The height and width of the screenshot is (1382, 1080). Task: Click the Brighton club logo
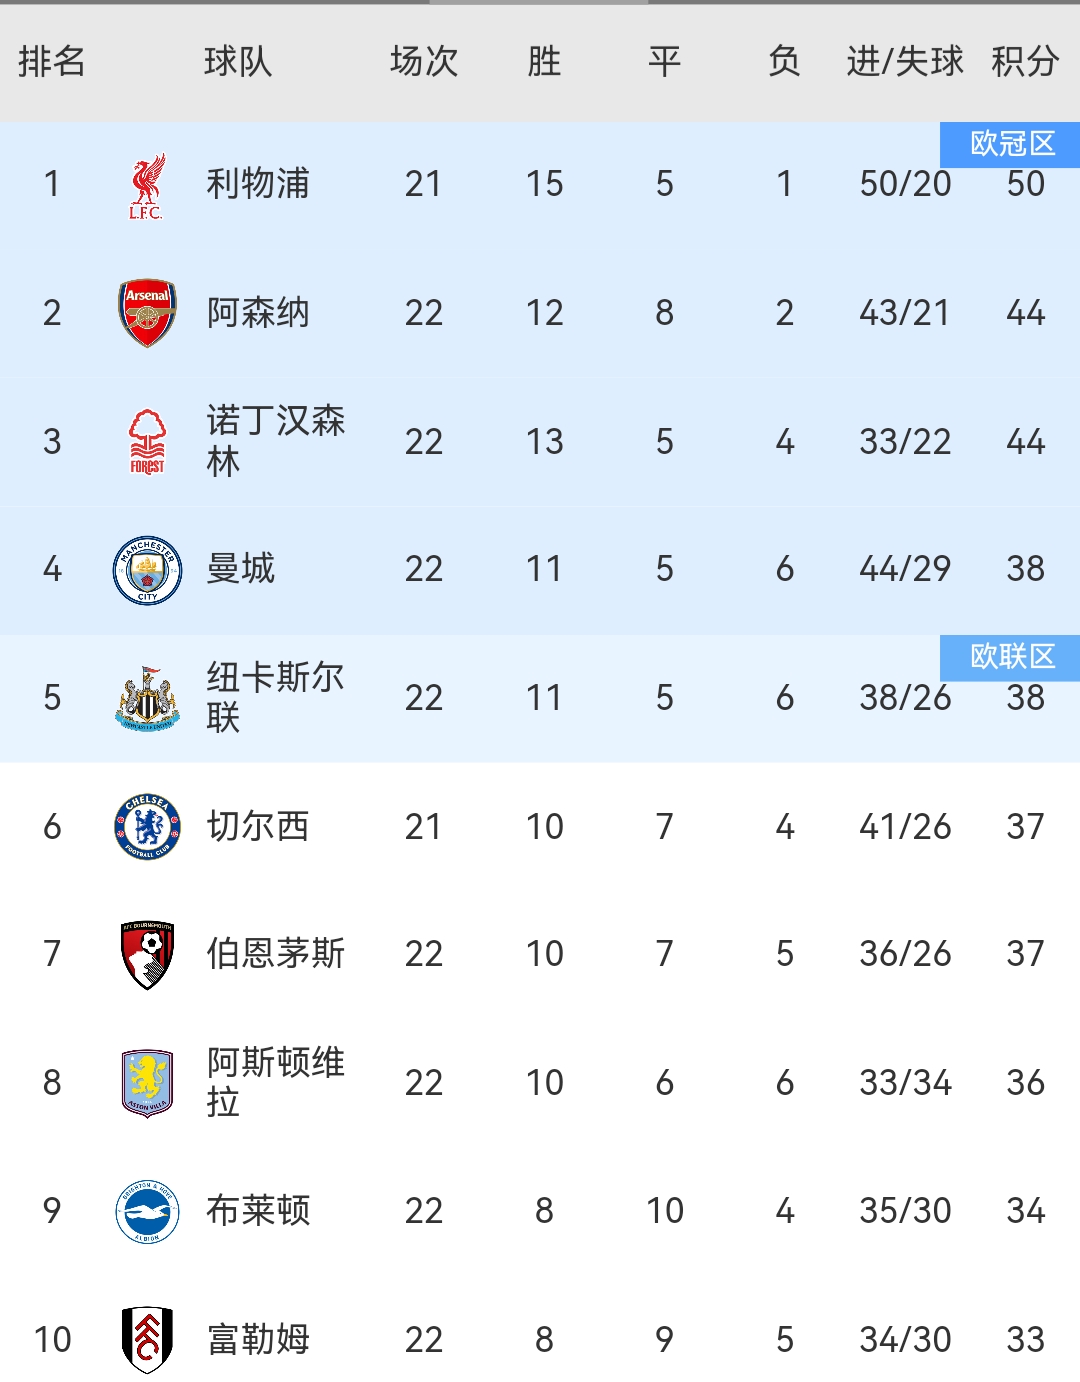click(147, 1211)
